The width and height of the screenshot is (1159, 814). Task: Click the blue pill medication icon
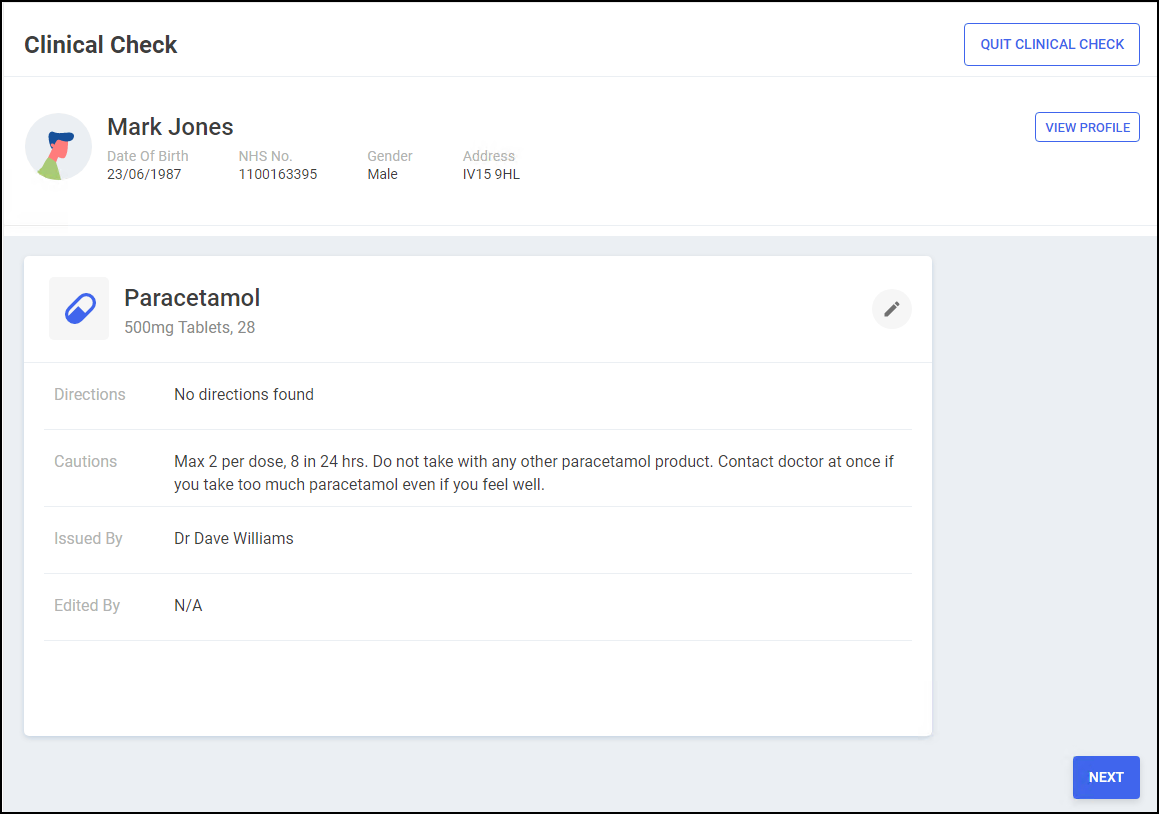coord(79,309)
